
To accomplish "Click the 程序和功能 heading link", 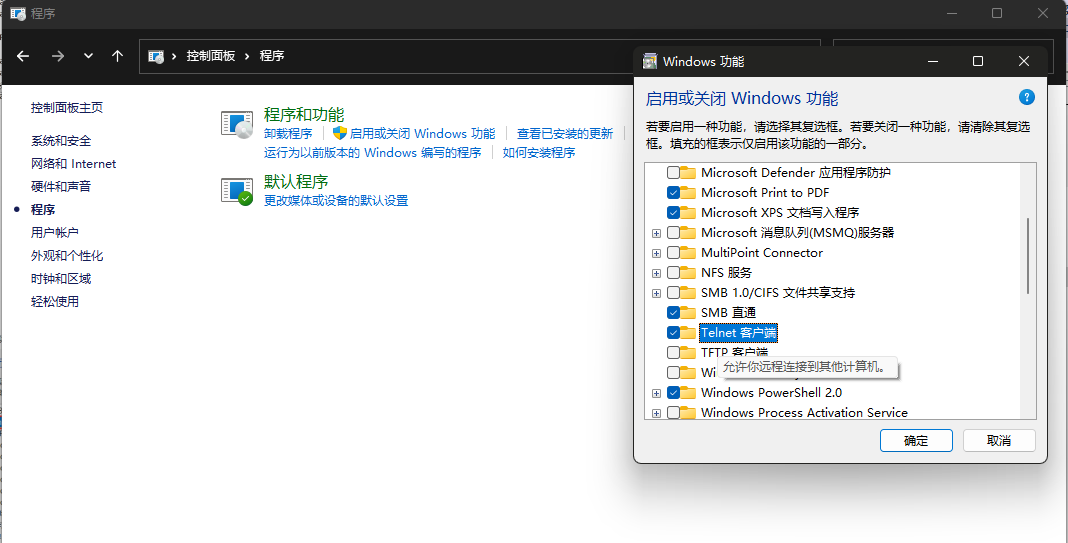I will pyautogui.click(x=304, y=114).
